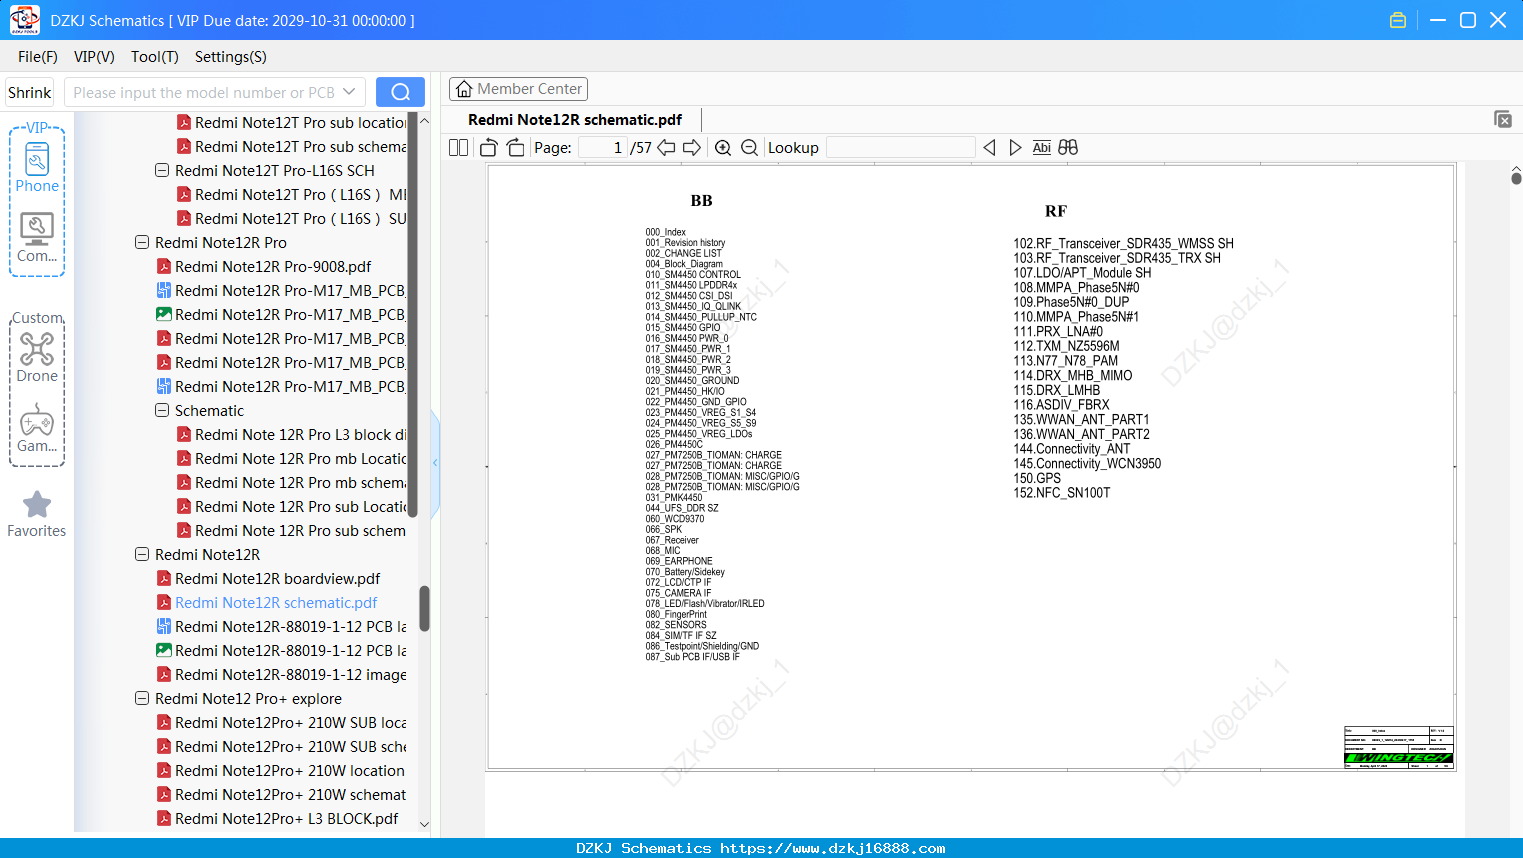This screenshot has width=1523, height=858.
Task: Collapse the Redmi Note12R folder
Action: pyautogui.click(x=142, y=555)
